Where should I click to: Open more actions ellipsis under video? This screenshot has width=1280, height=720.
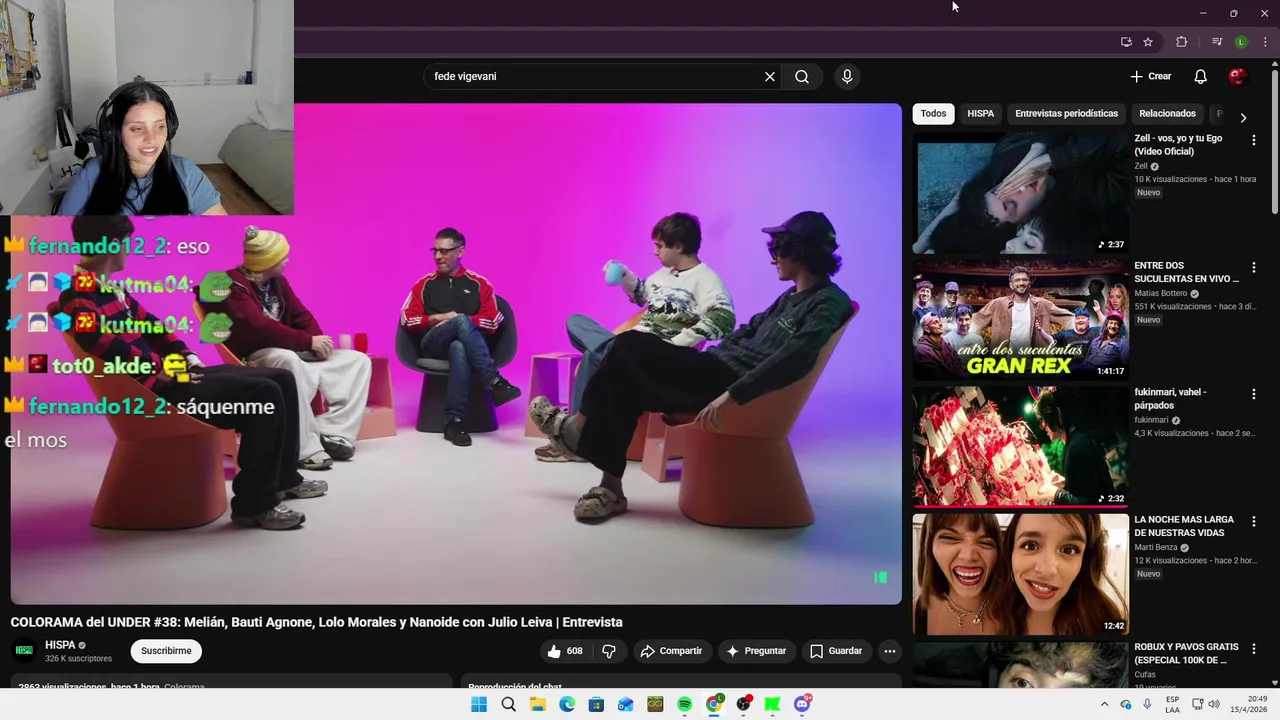(889, 651)
